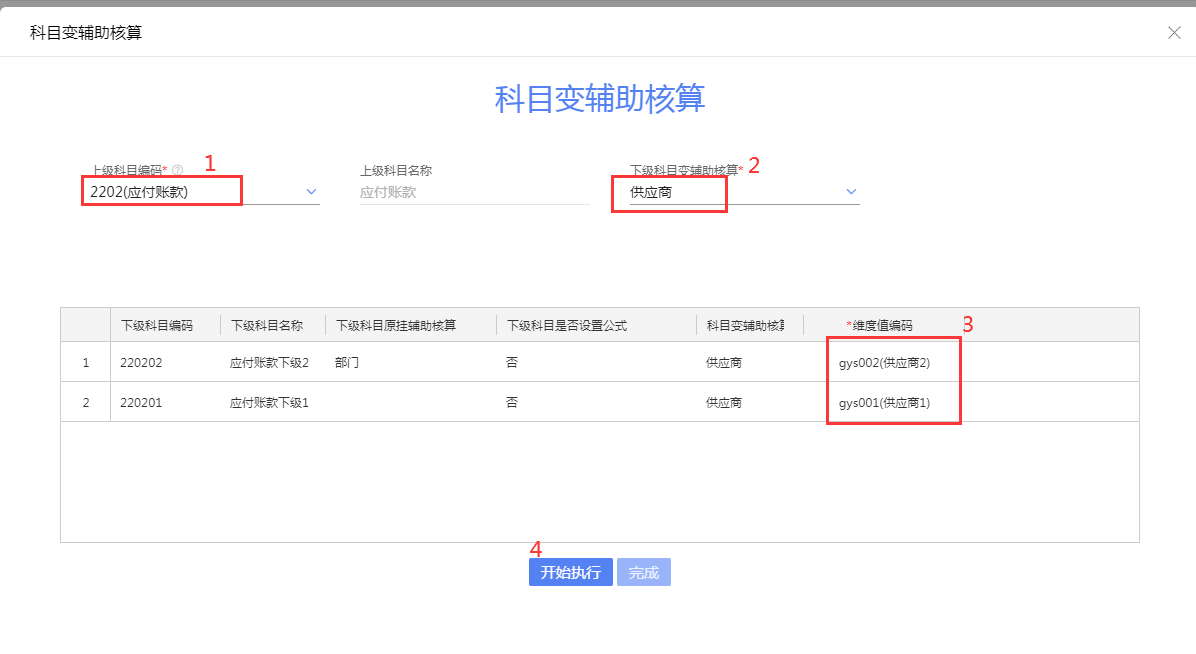This screenshot has height=654, width=1196.
Task: Select row number 1 in the table
Action: point(85,362)
